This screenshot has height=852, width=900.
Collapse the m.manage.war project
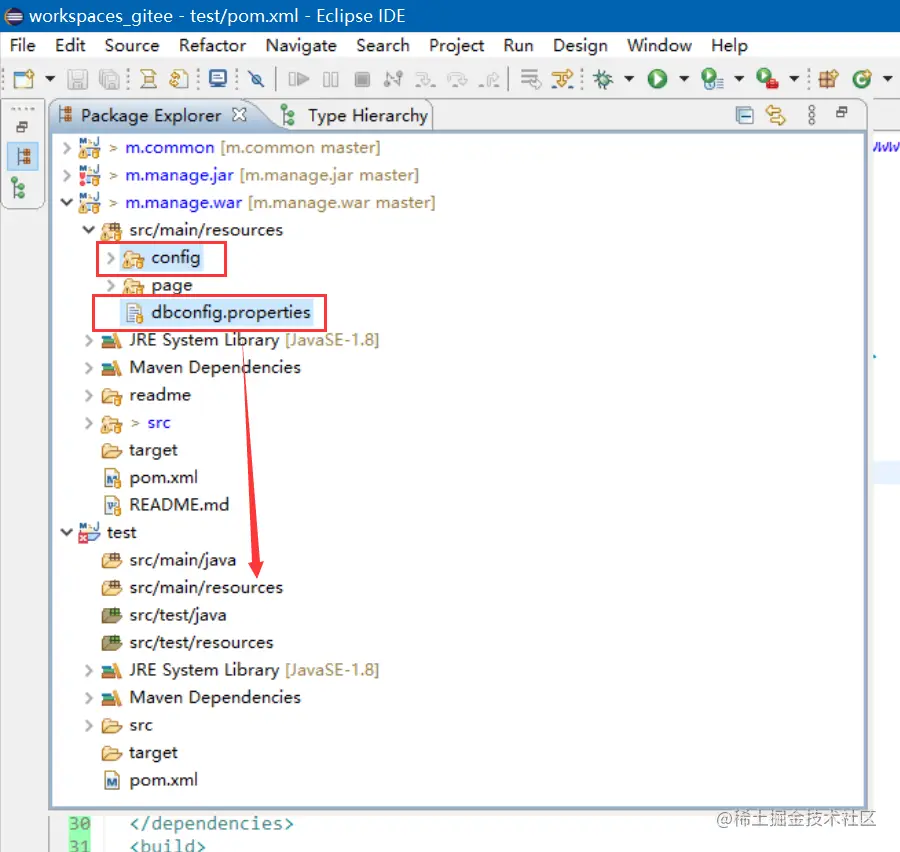click(67, 202)
